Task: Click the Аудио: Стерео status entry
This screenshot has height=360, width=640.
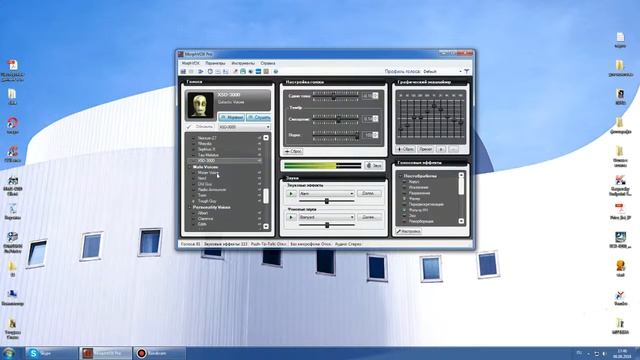Action: click(x=348, y=244)
